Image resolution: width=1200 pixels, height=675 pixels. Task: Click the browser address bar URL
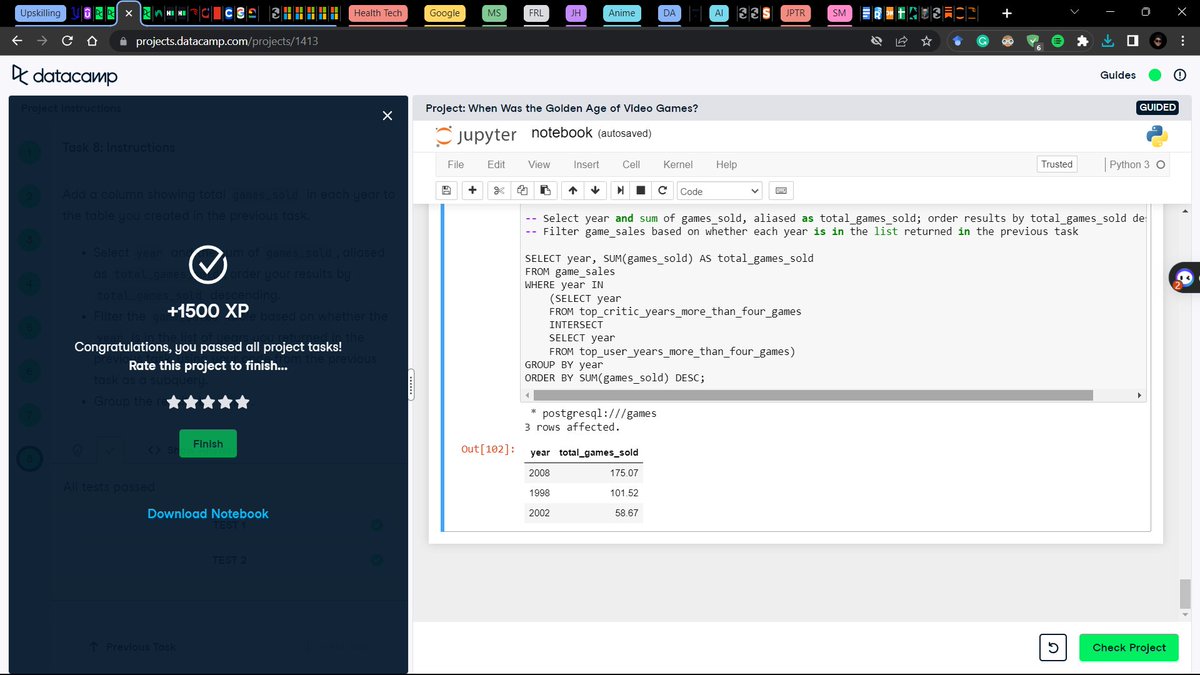point(229,42)
